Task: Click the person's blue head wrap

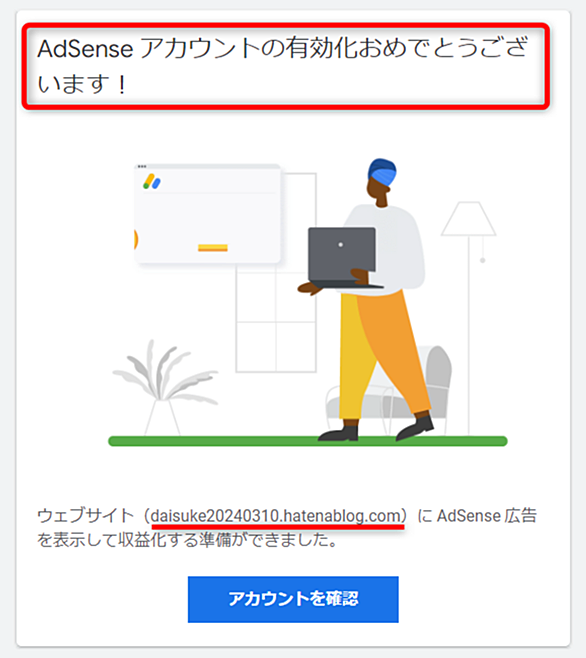Action: 382,172
